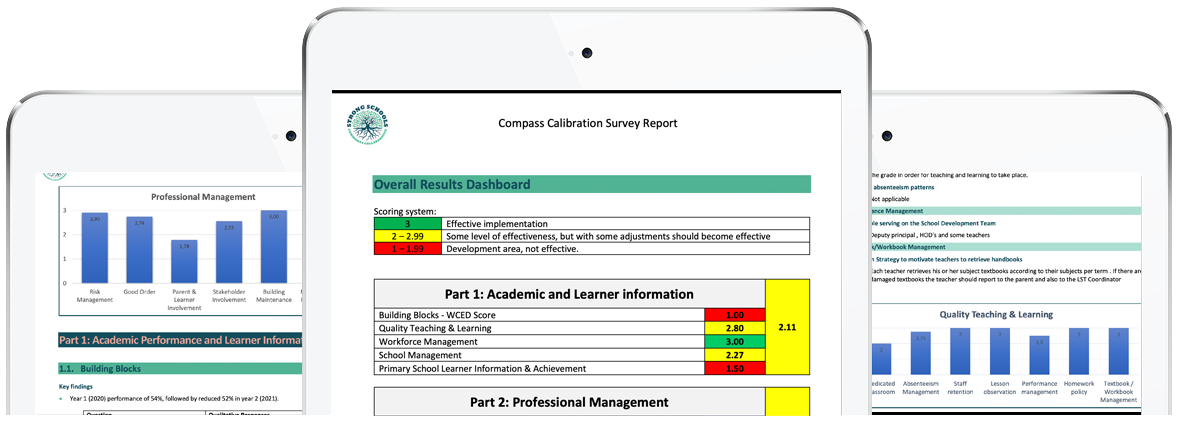Select the Workforce Management 3.00 score cell

click(734, 342)
